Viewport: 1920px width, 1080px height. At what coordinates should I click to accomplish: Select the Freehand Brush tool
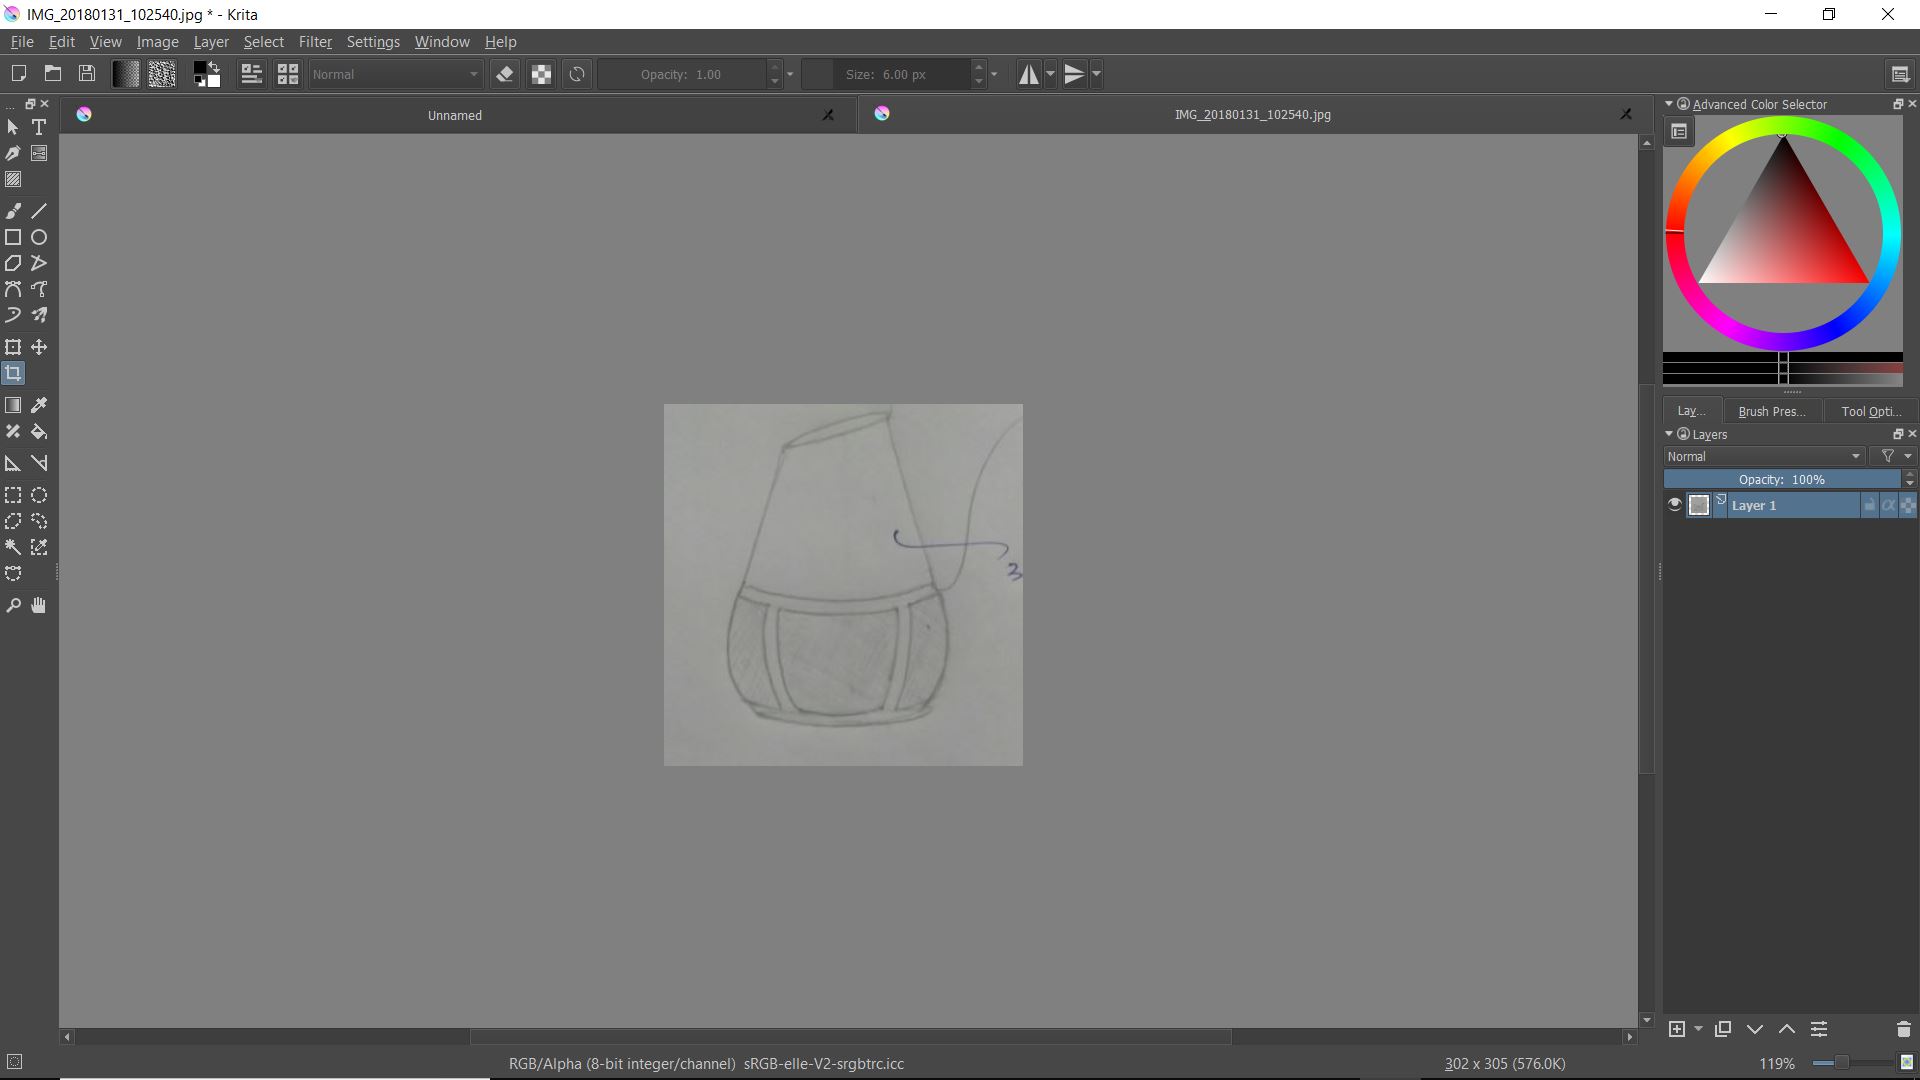pyautogui.click(x=13, y=211)
